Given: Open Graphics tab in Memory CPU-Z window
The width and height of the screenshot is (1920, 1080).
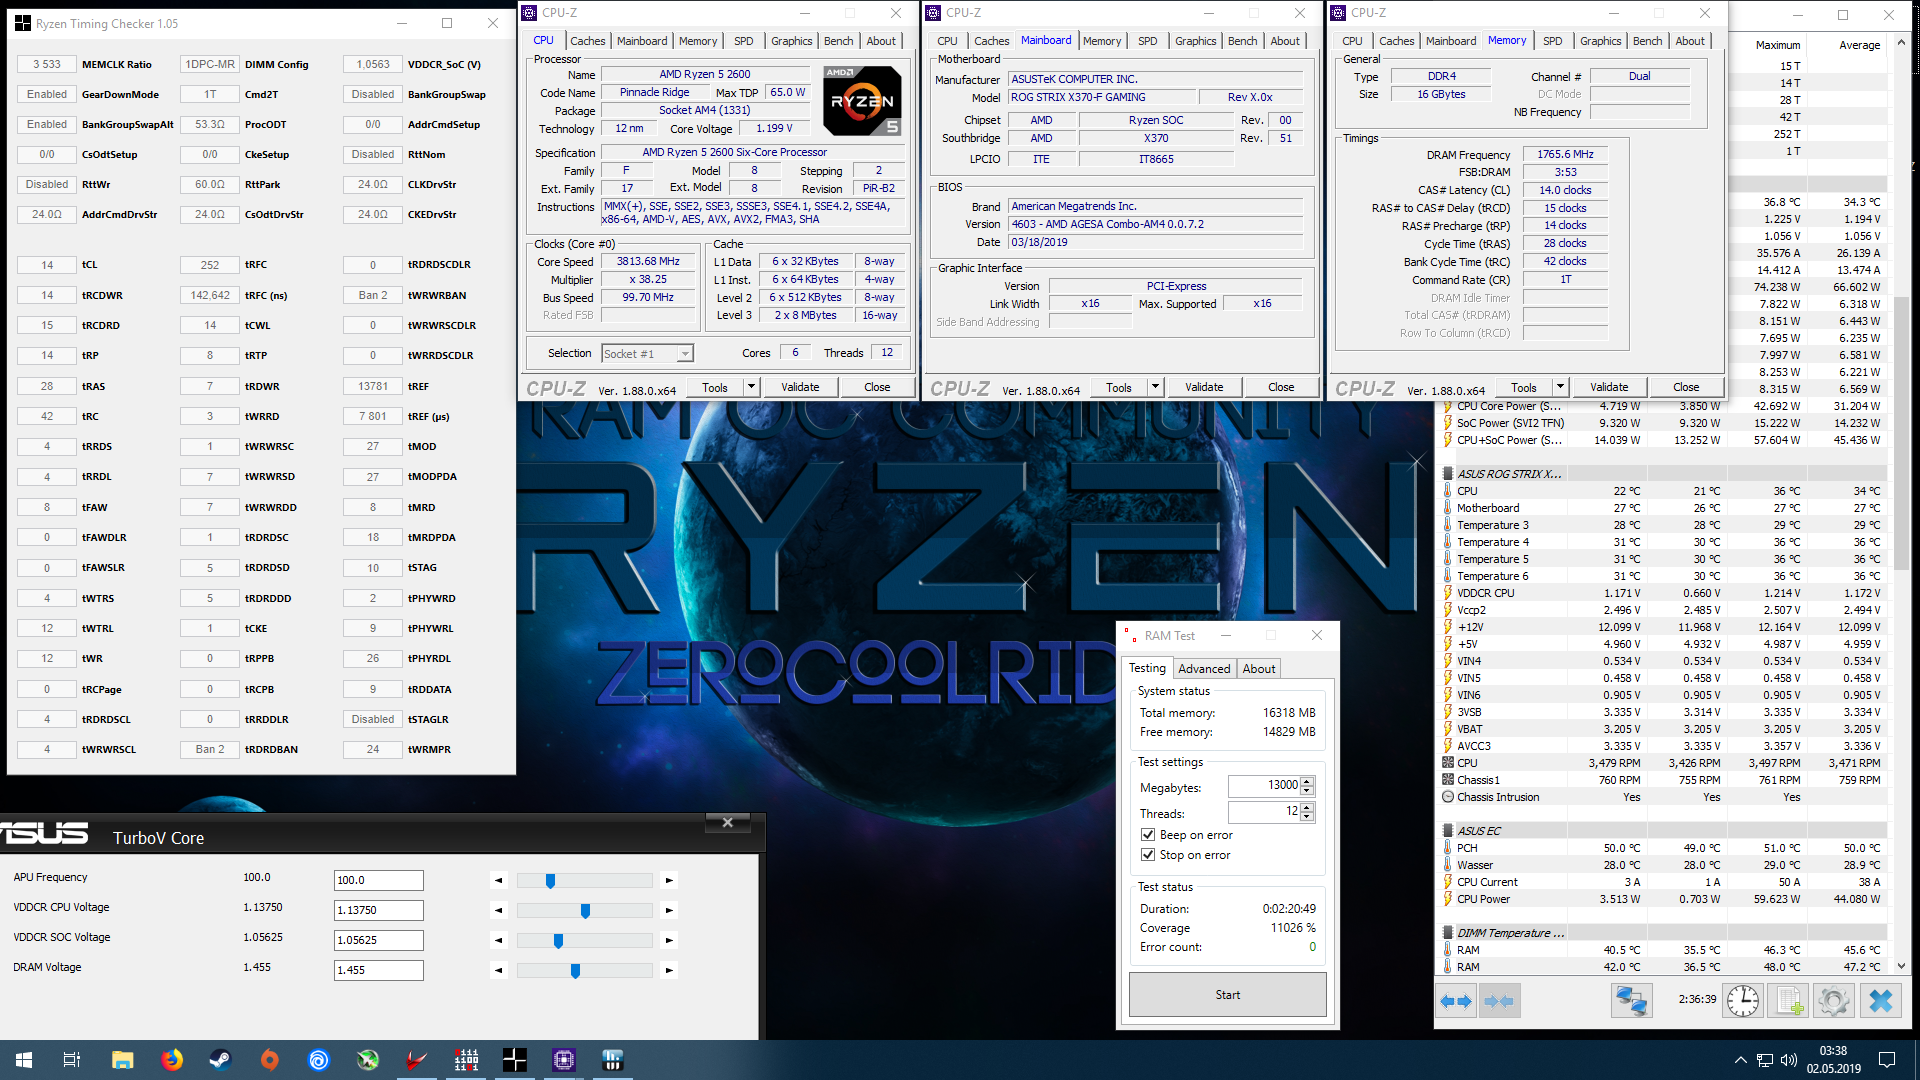Looking at the screenshot, I should point(1600,41).
